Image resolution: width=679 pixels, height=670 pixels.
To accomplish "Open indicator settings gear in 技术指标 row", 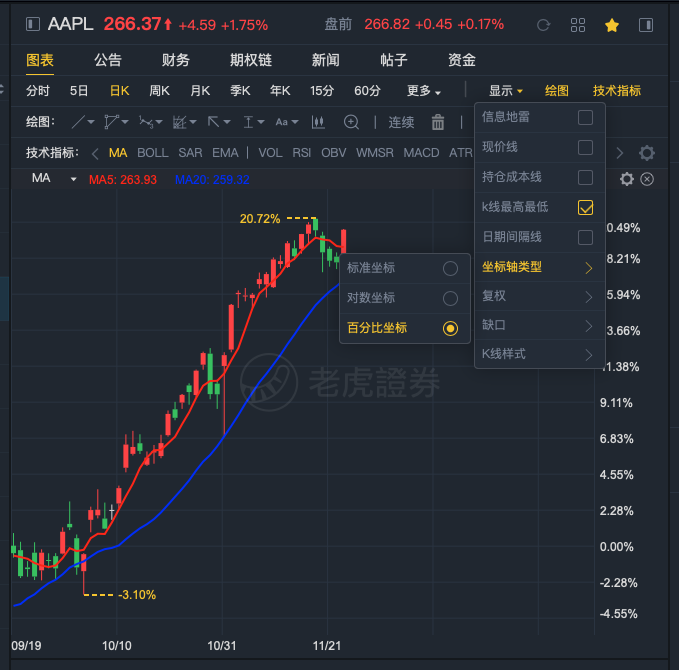I will (647, 153).
